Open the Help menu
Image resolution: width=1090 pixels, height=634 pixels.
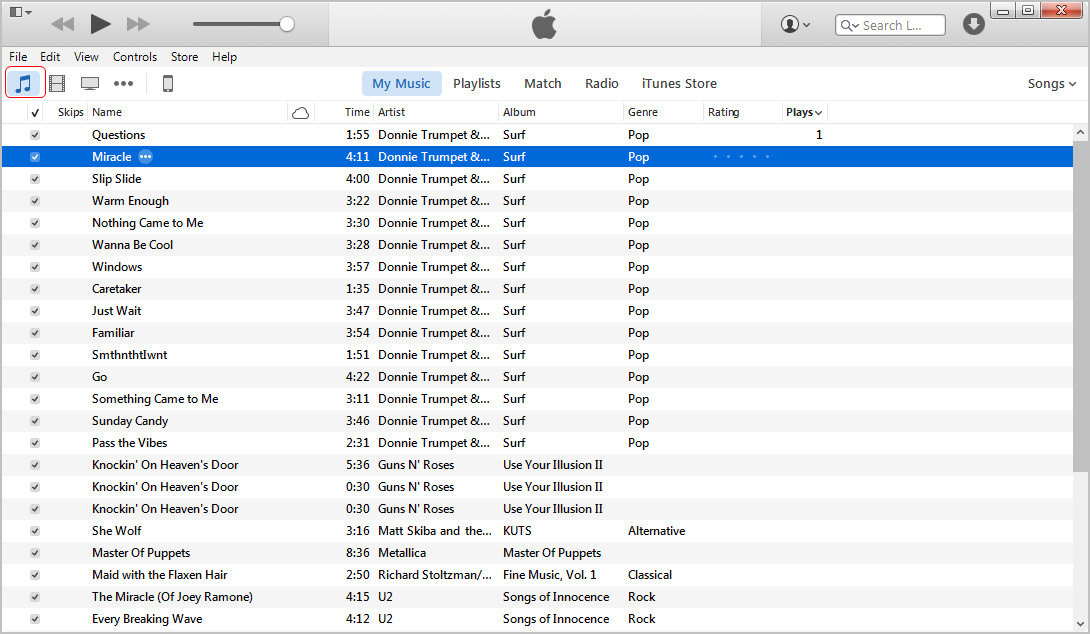[224, 57]
